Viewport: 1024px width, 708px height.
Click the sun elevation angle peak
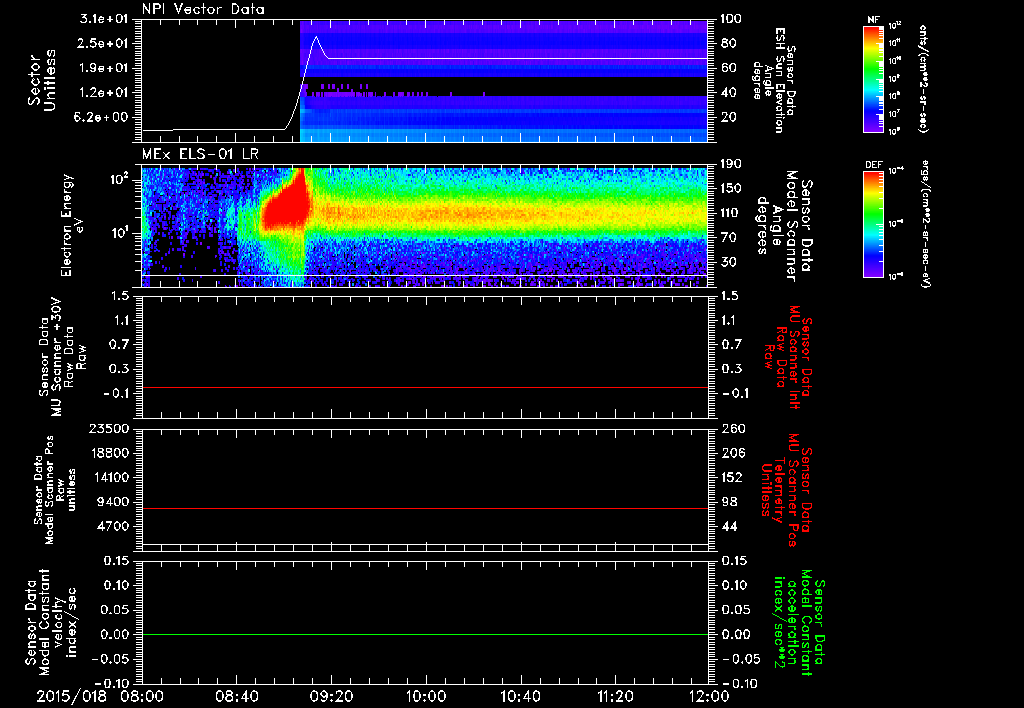point(316,37)
